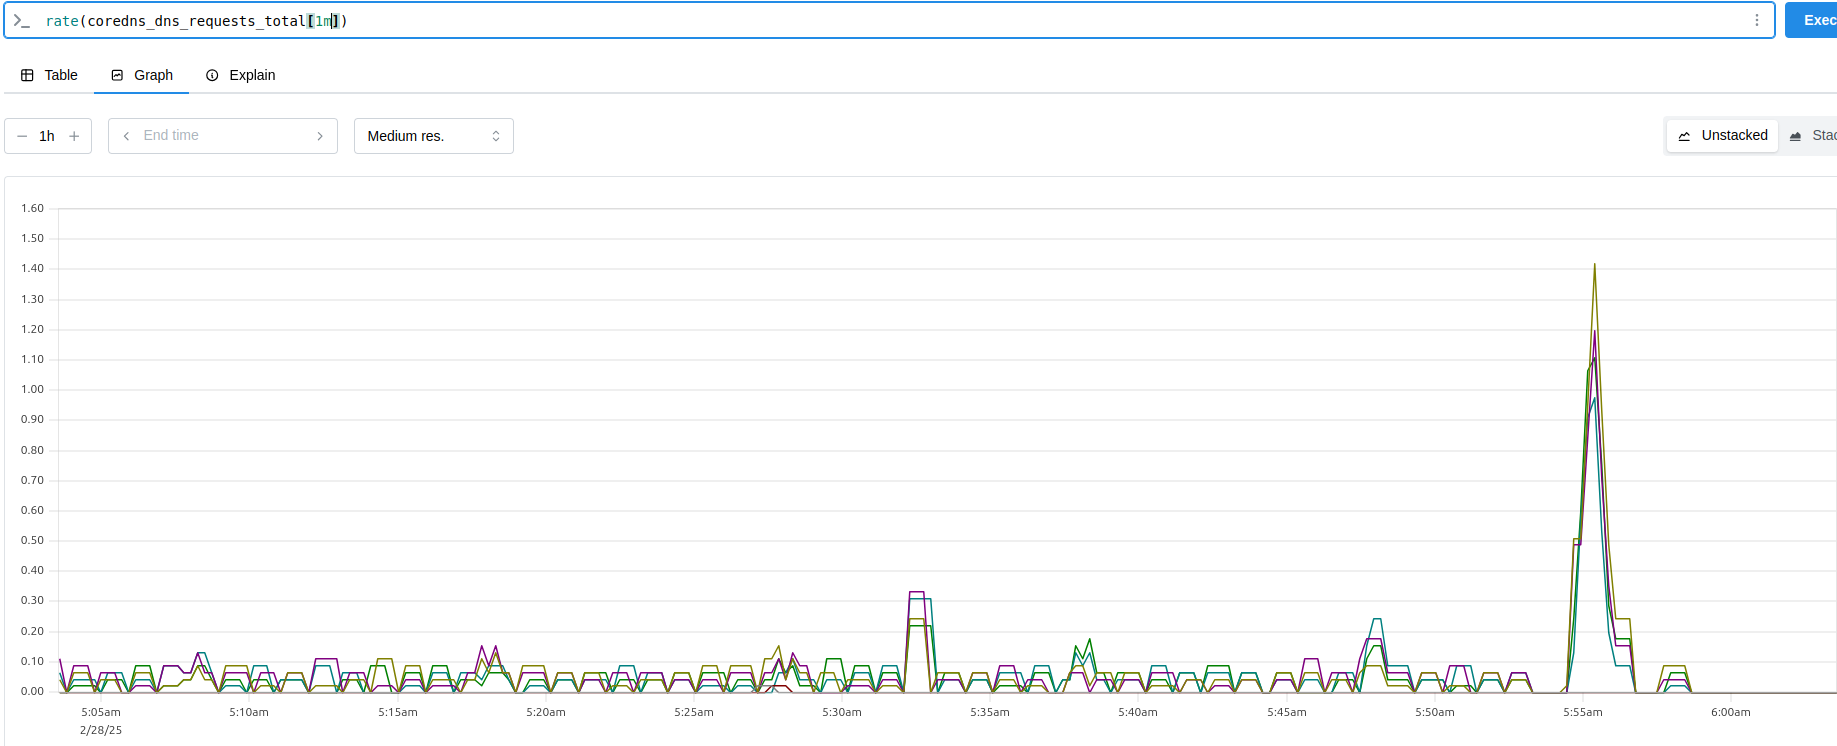This screenshot has width=1837, height=746.
Task: Click the 5:30am axis label
Action: point(842,712)
